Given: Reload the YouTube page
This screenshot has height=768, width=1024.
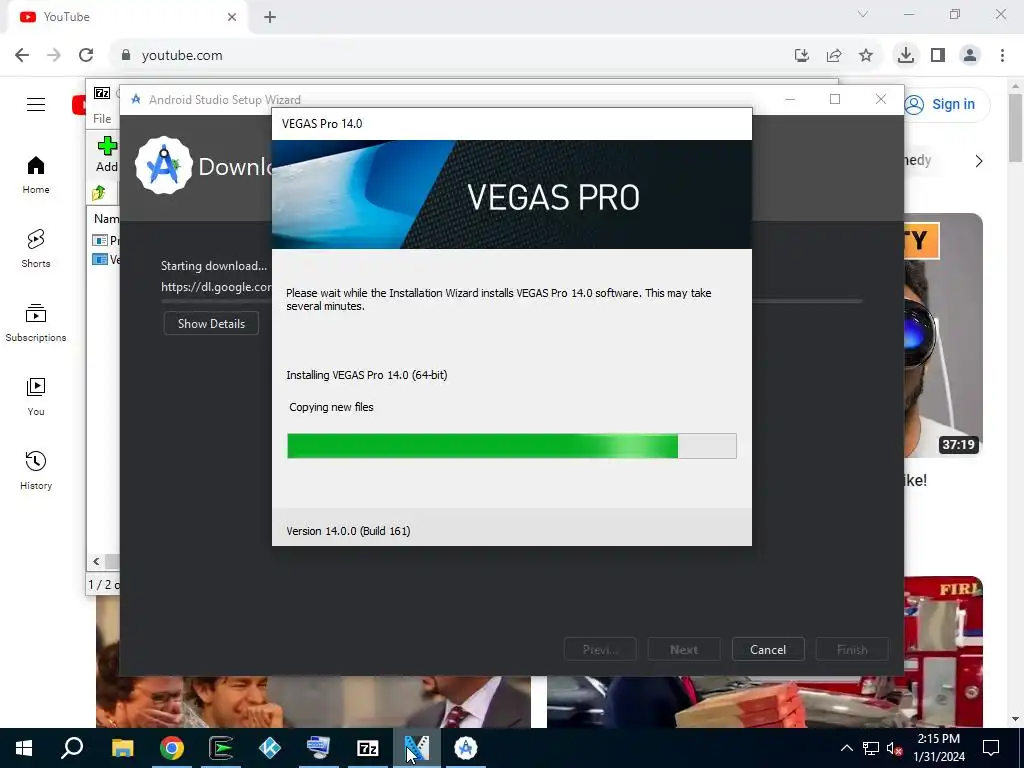Looking at the screenshot, I should coord(86,55).
